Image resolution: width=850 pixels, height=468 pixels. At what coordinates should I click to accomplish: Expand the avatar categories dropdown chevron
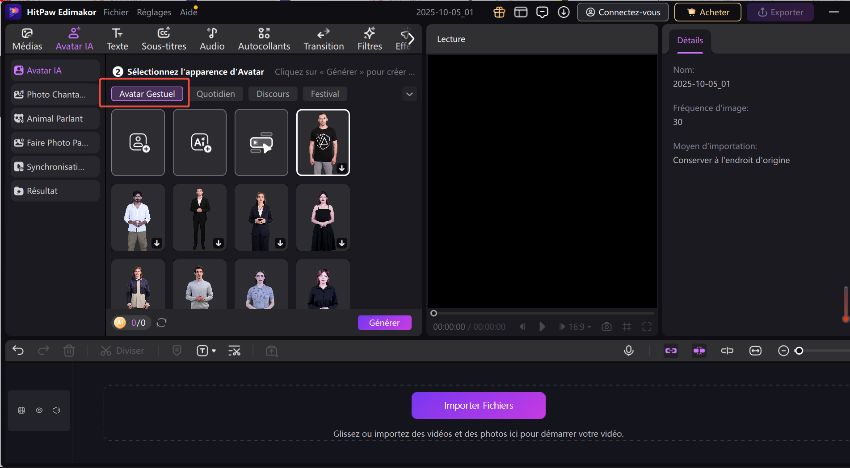point(409,94)
